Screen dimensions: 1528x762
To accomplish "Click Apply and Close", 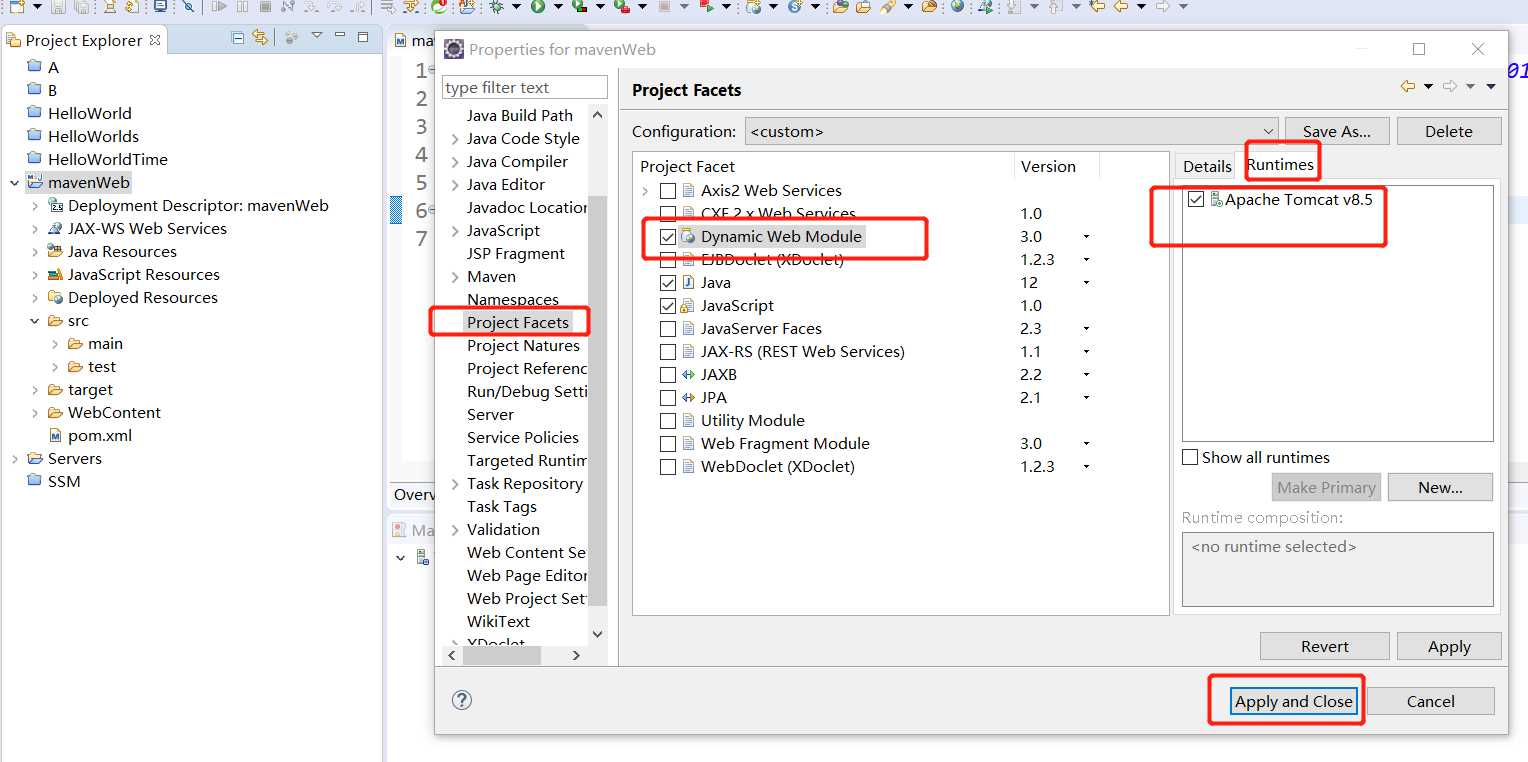I will pyautogui.click(x=1294, y=701).
